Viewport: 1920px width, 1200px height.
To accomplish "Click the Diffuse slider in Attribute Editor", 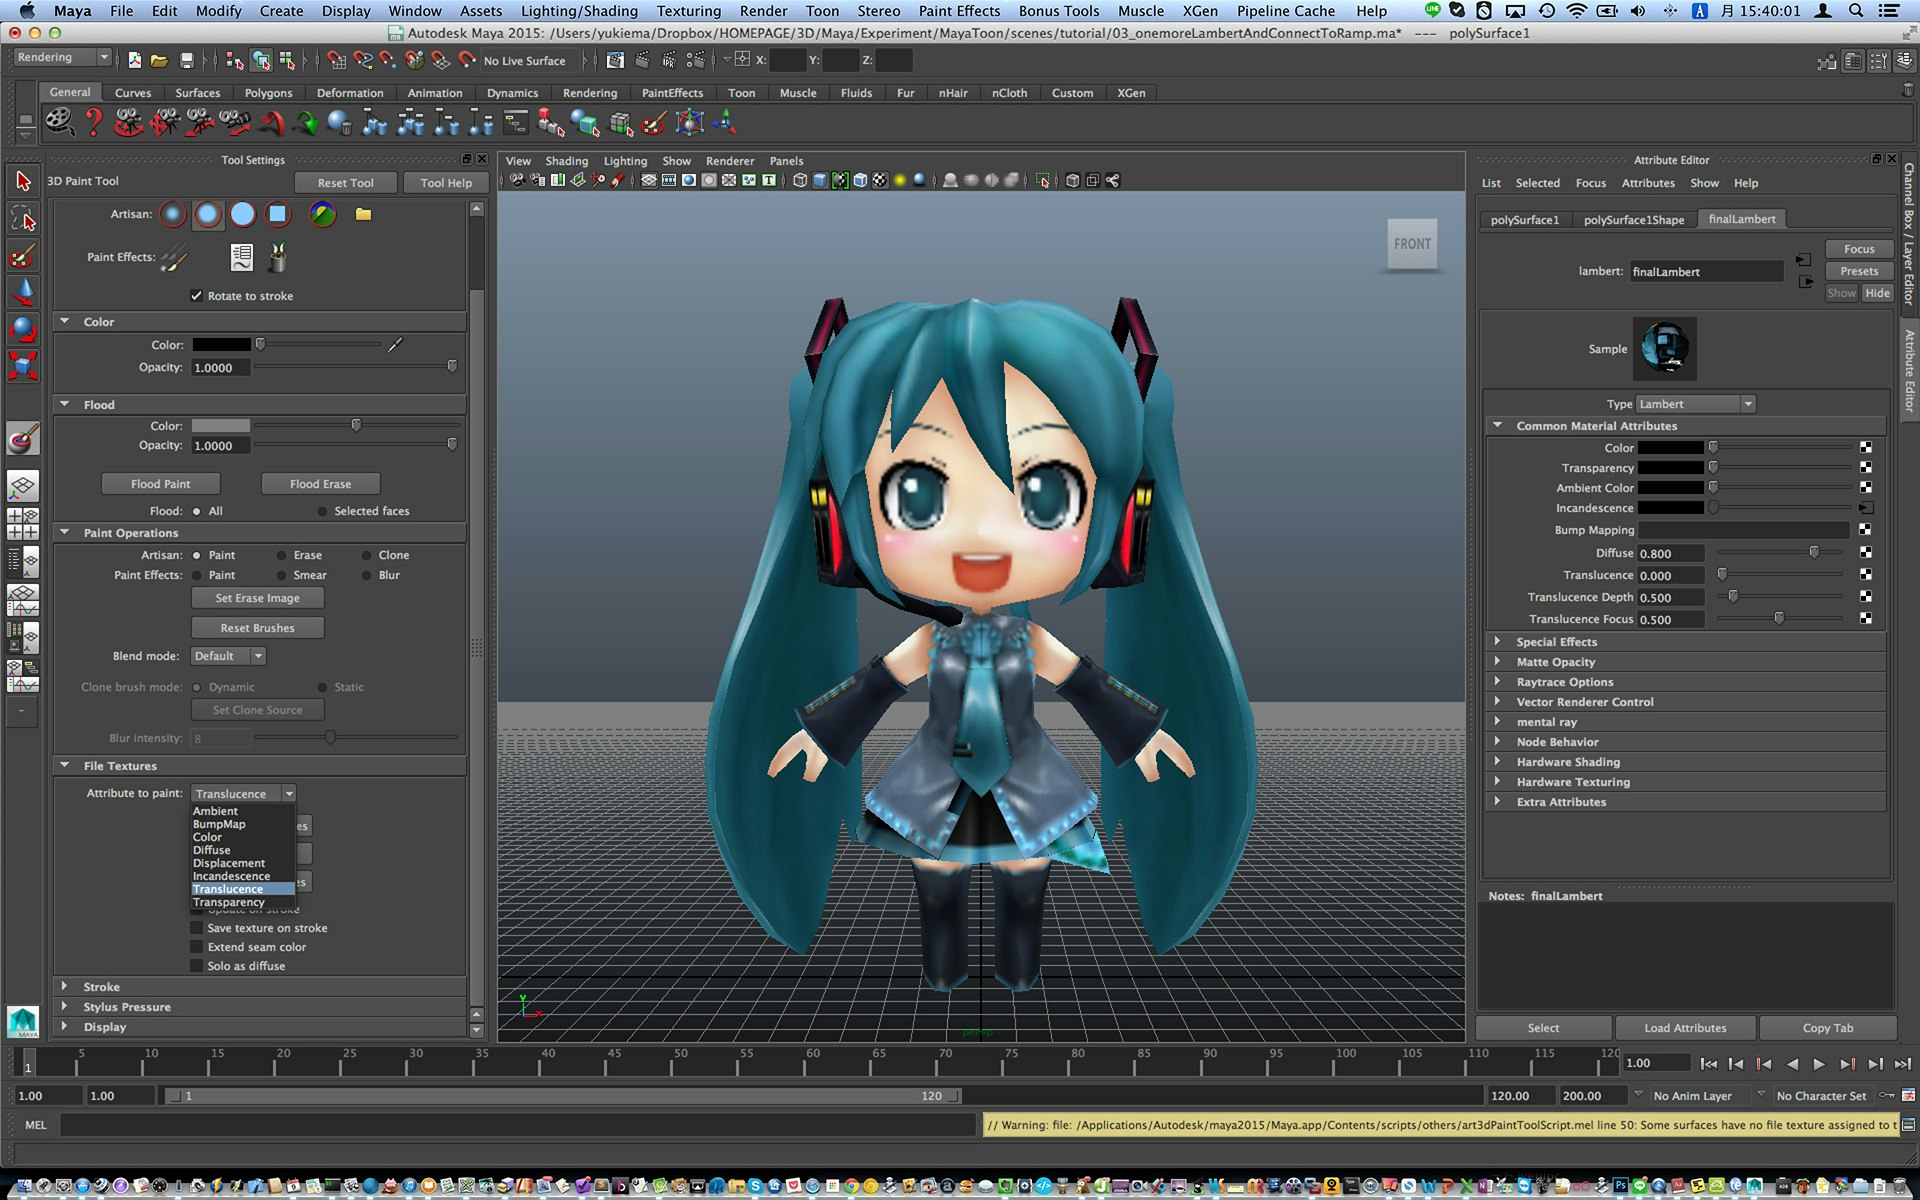I will (1780, 552).
